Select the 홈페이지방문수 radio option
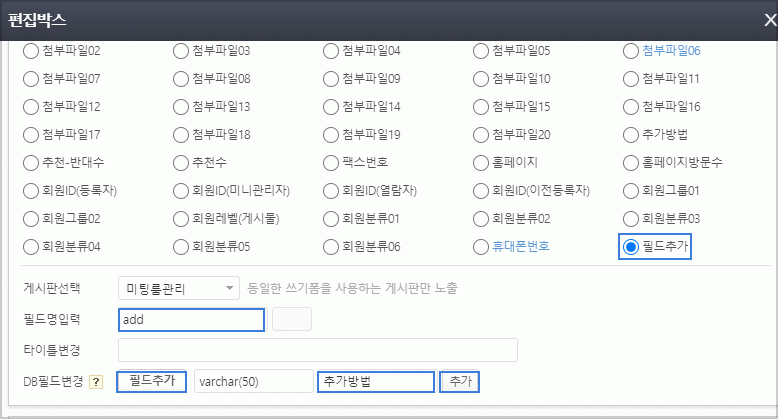The image size is (778, 419). pyautogui.click(x=631, y=162)
